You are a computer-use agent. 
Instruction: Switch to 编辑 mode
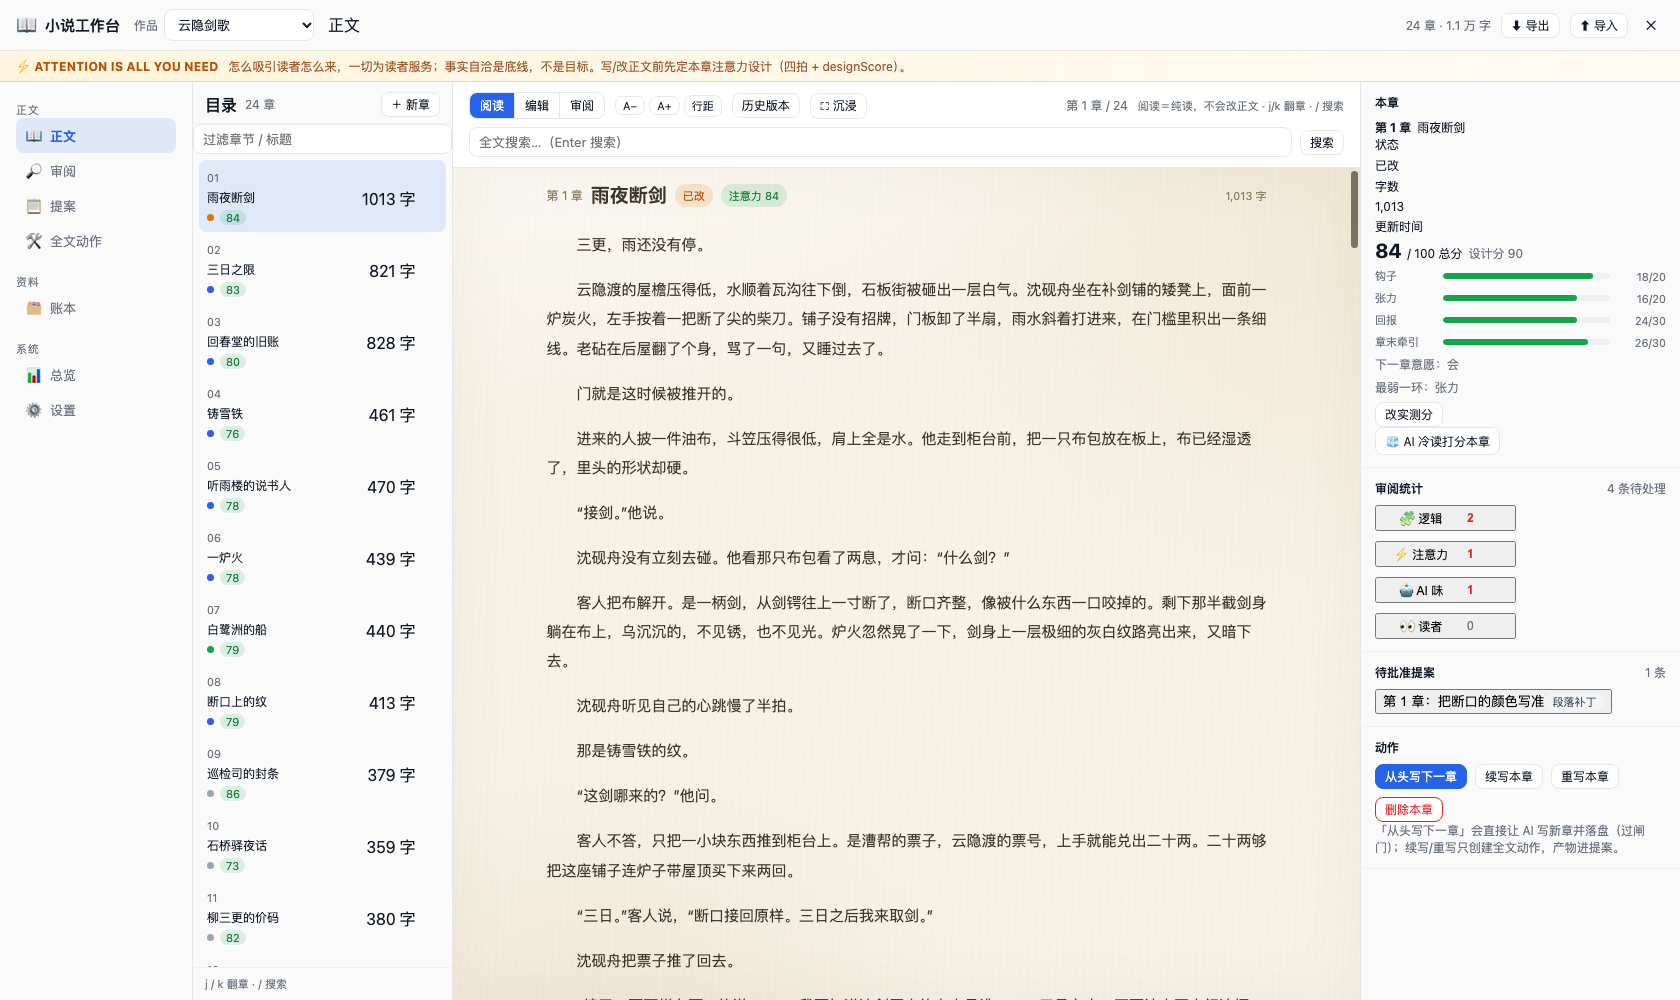(537, 106)
